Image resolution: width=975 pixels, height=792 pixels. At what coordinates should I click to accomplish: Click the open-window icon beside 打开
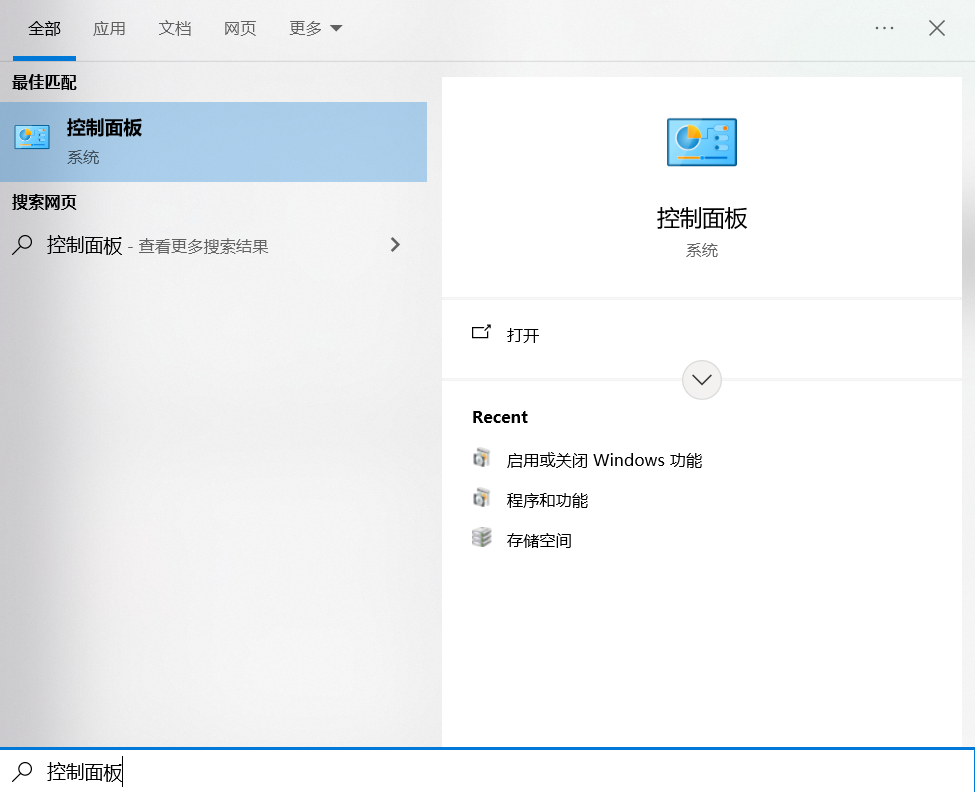[x=481, y=332]
